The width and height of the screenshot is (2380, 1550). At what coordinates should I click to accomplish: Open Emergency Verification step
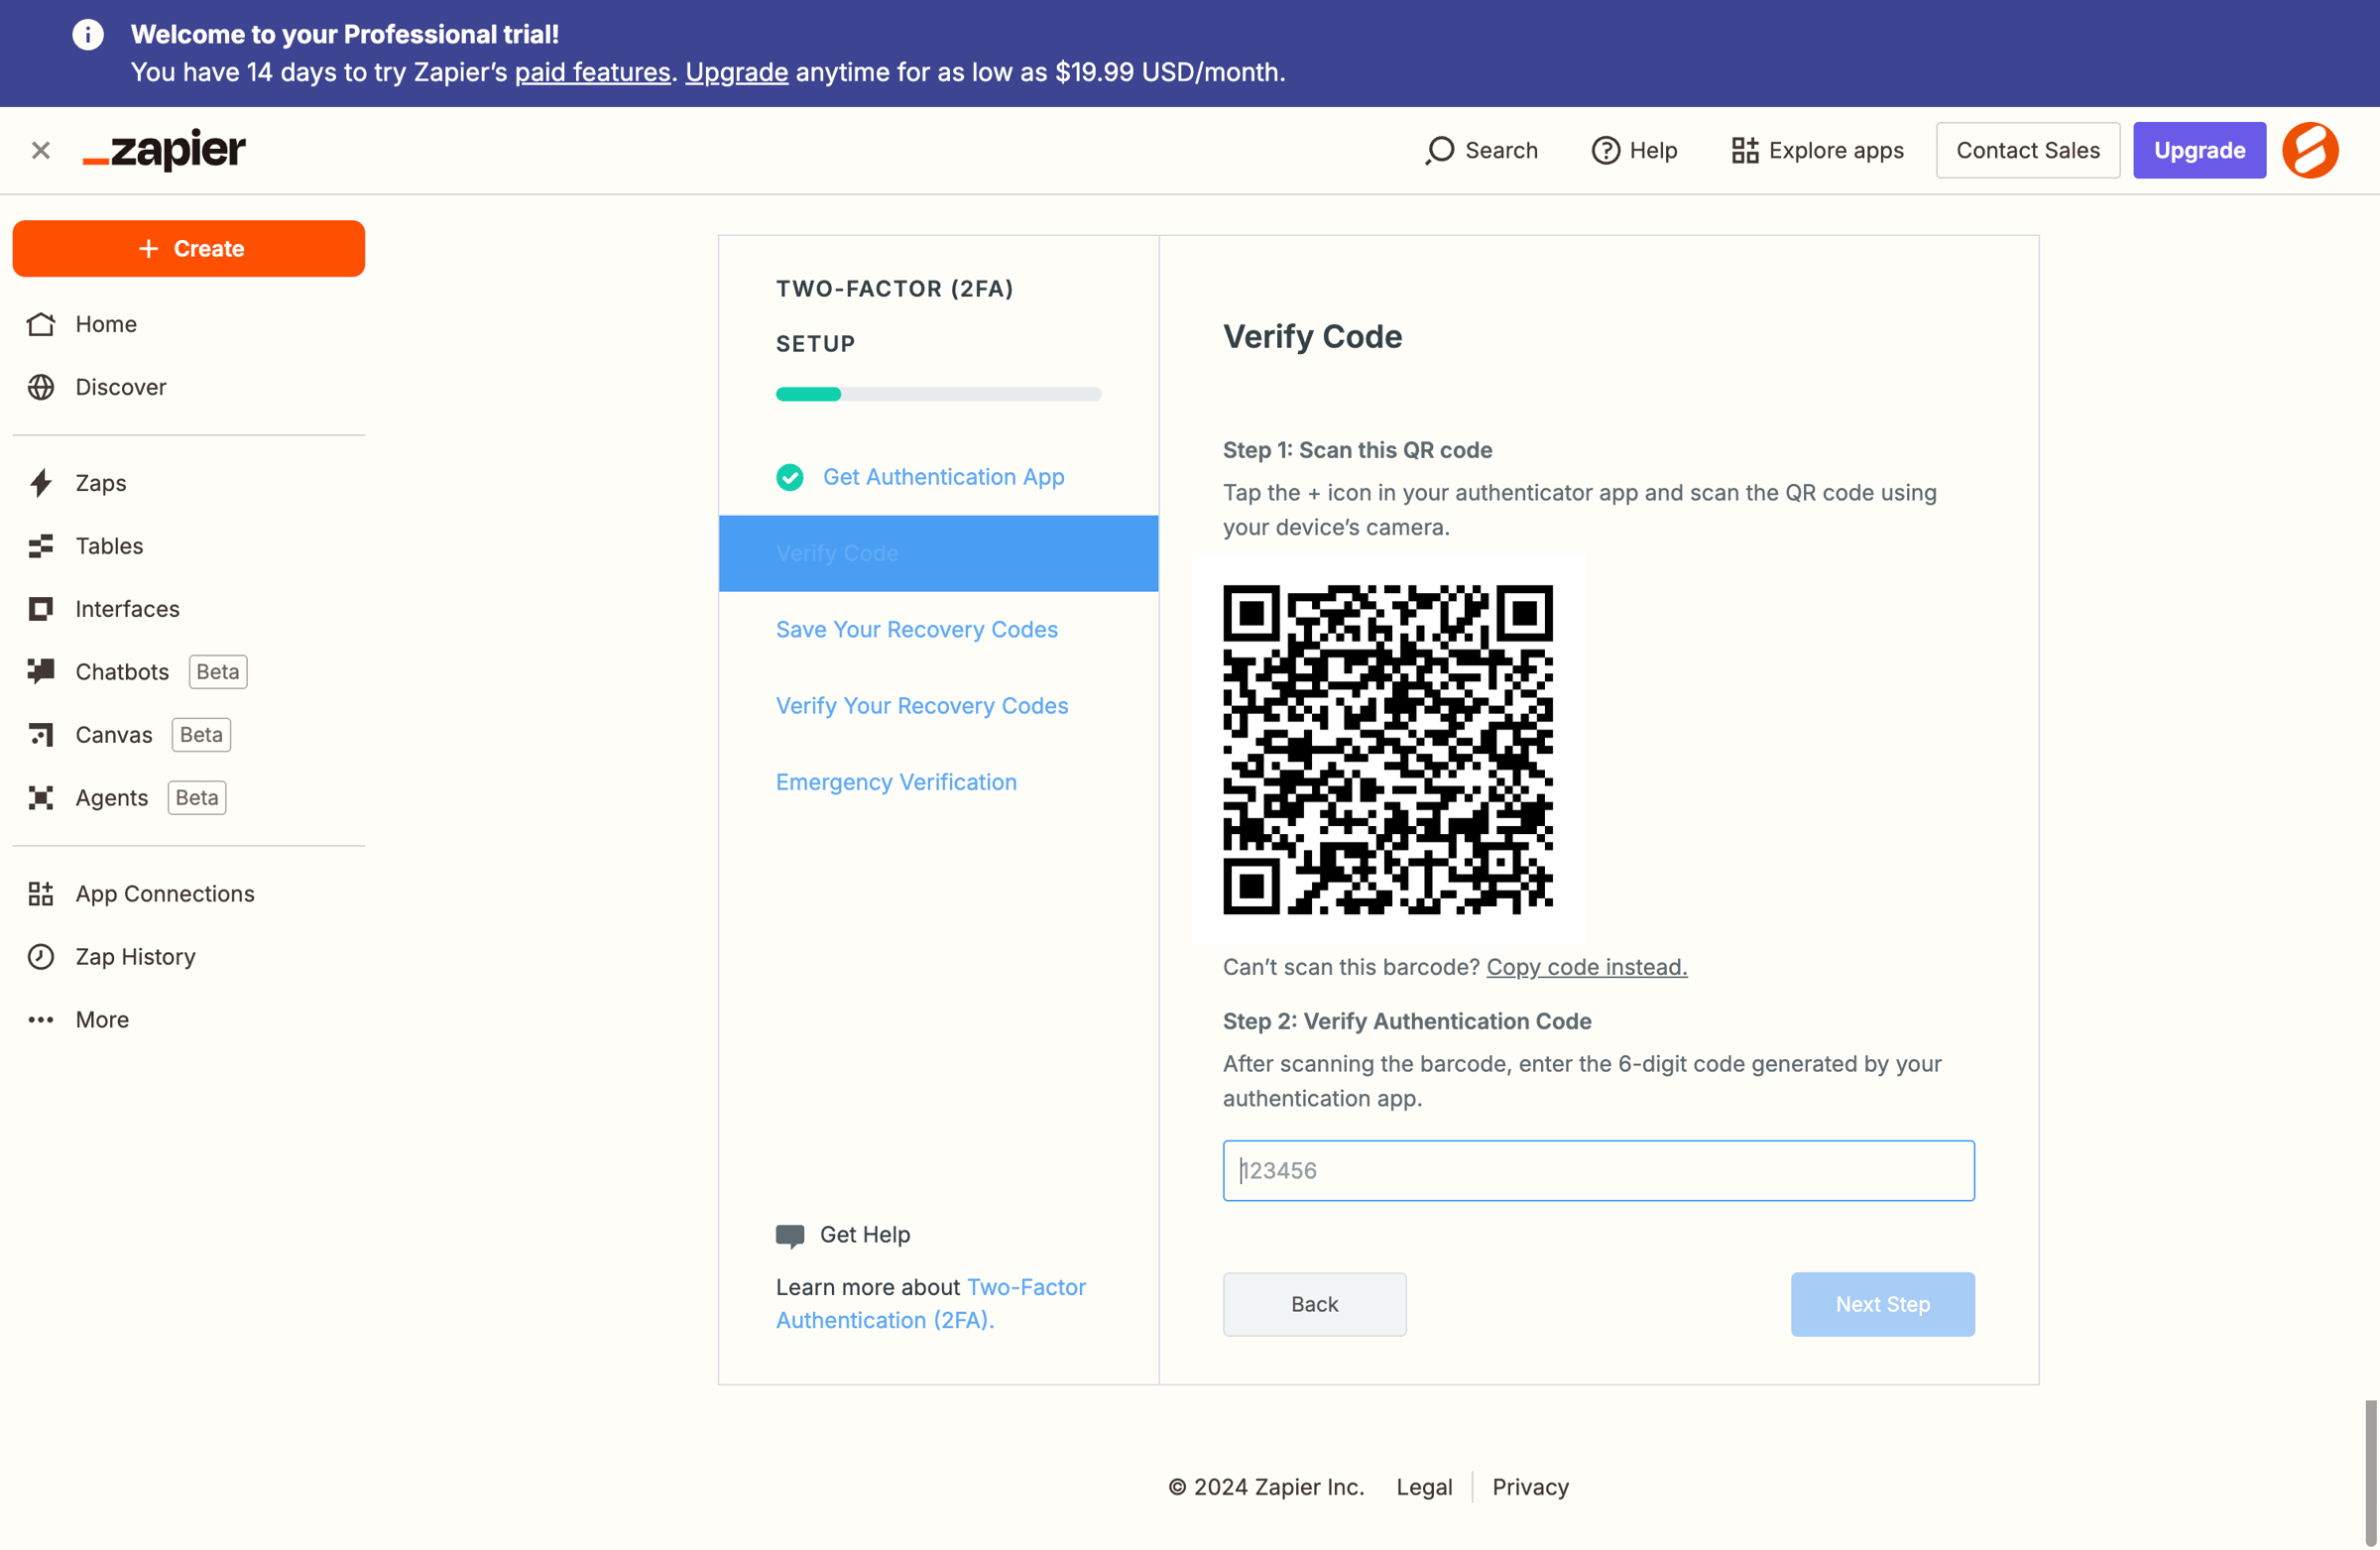coord(896,782)
